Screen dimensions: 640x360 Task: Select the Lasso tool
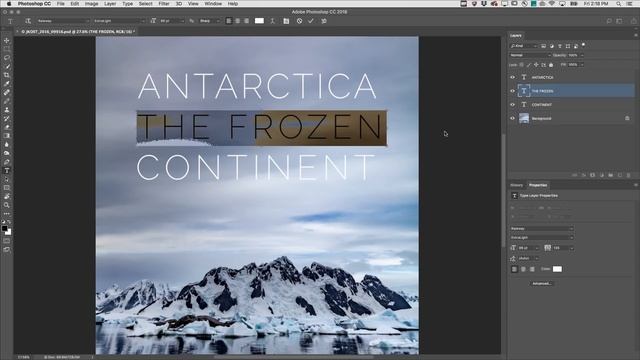(x=7, y=58)
